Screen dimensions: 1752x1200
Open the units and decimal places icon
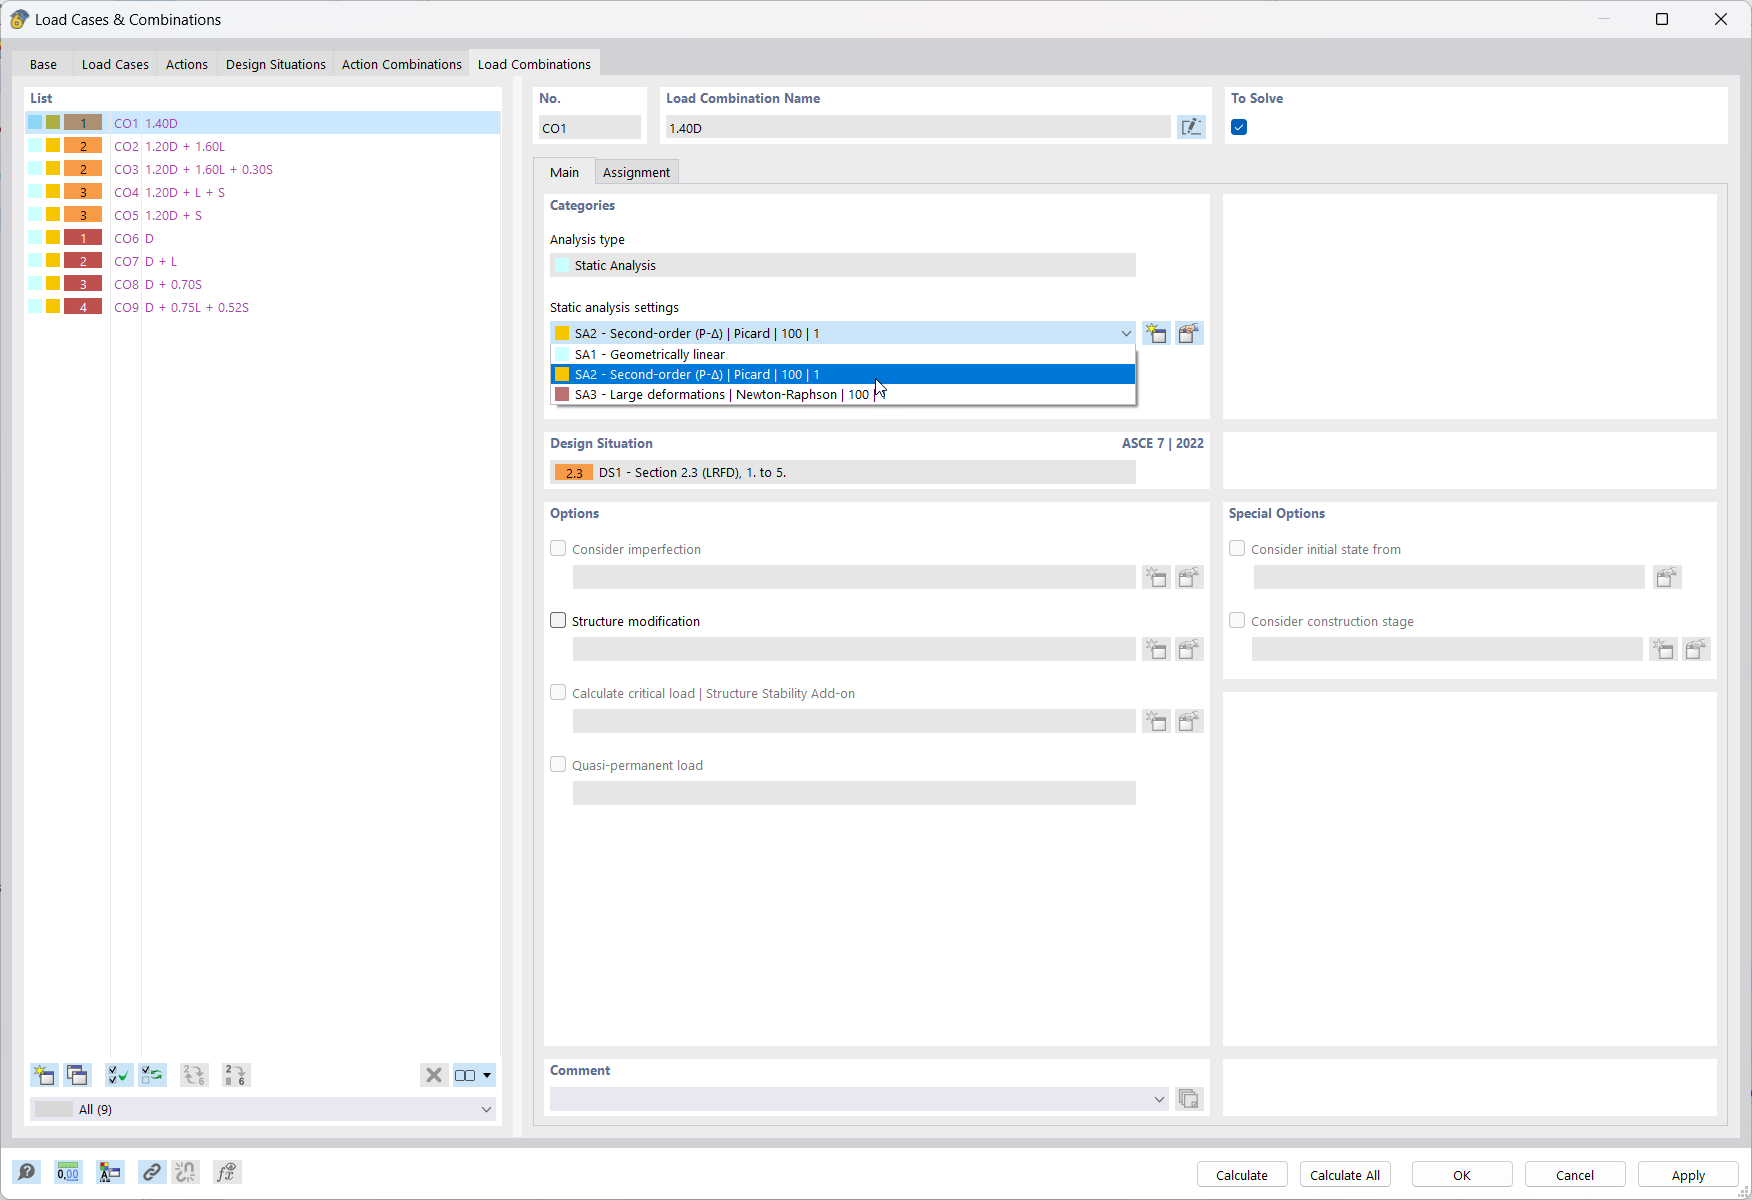(x=68, y=1172)
